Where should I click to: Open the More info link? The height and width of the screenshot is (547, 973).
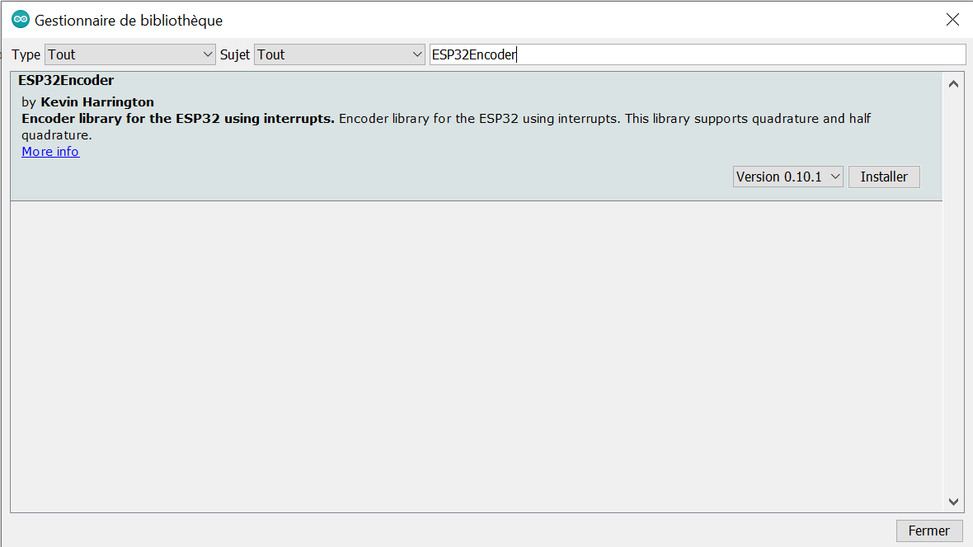click(50, 152)
